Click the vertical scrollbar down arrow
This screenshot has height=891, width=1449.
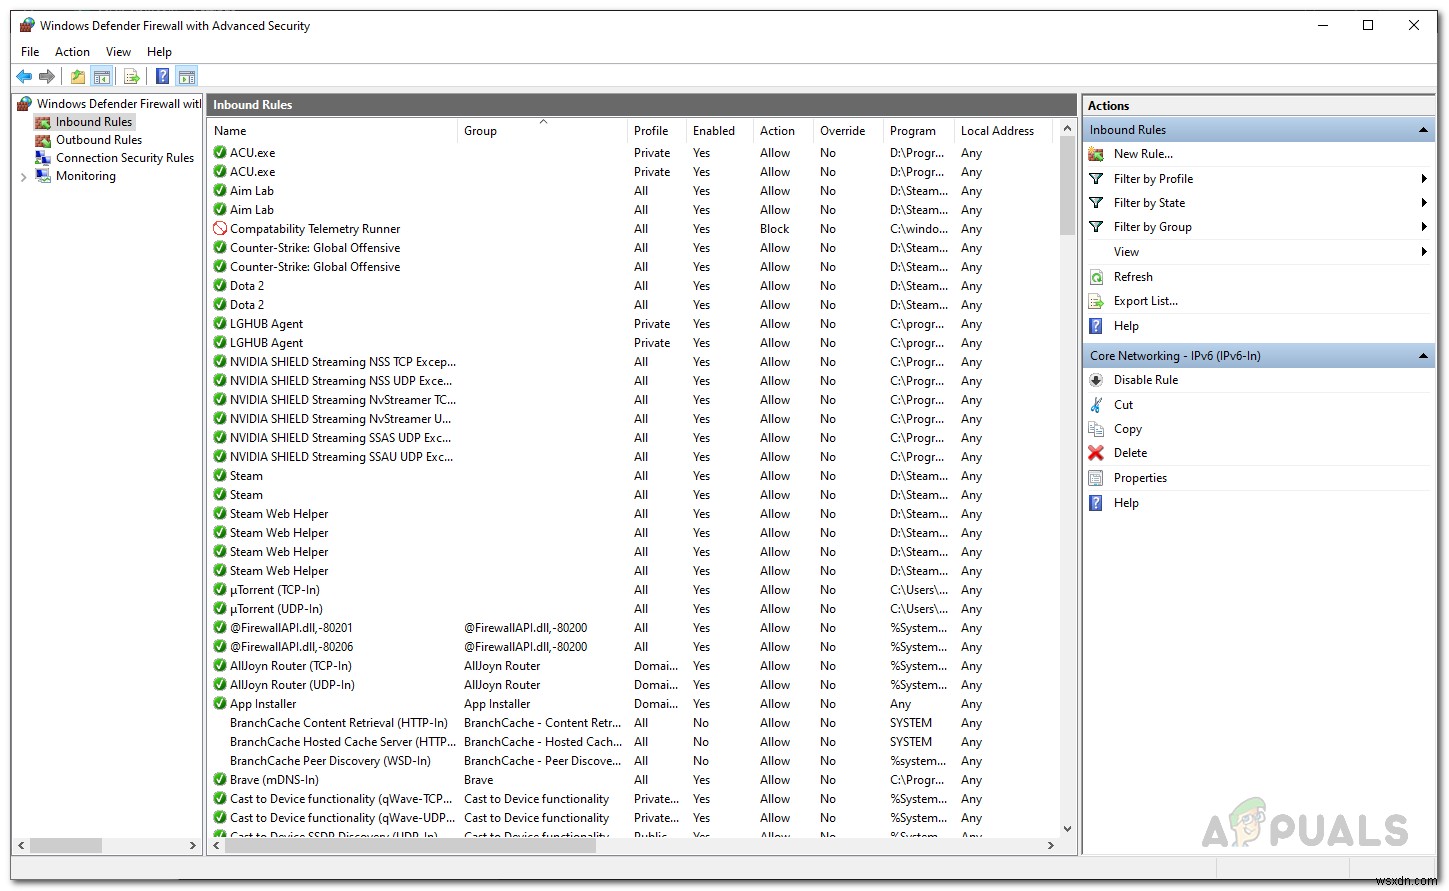(1067, 828)
